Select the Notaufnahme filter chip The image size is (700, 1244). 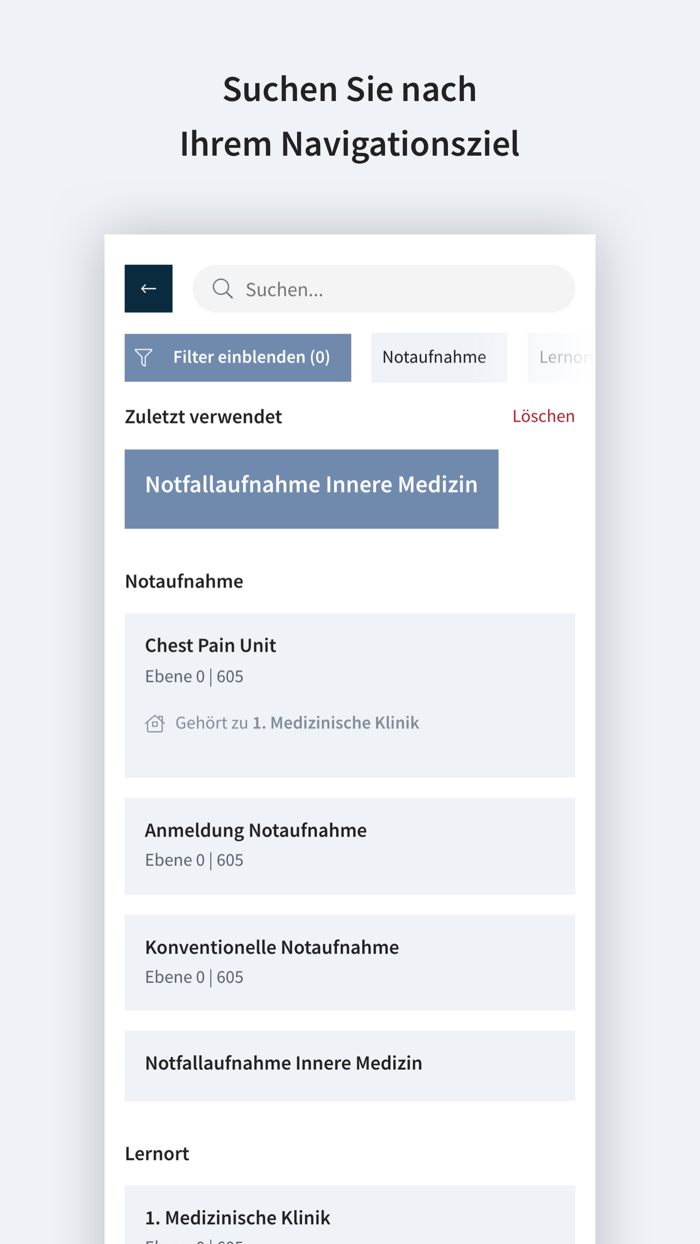coord(438,357)
